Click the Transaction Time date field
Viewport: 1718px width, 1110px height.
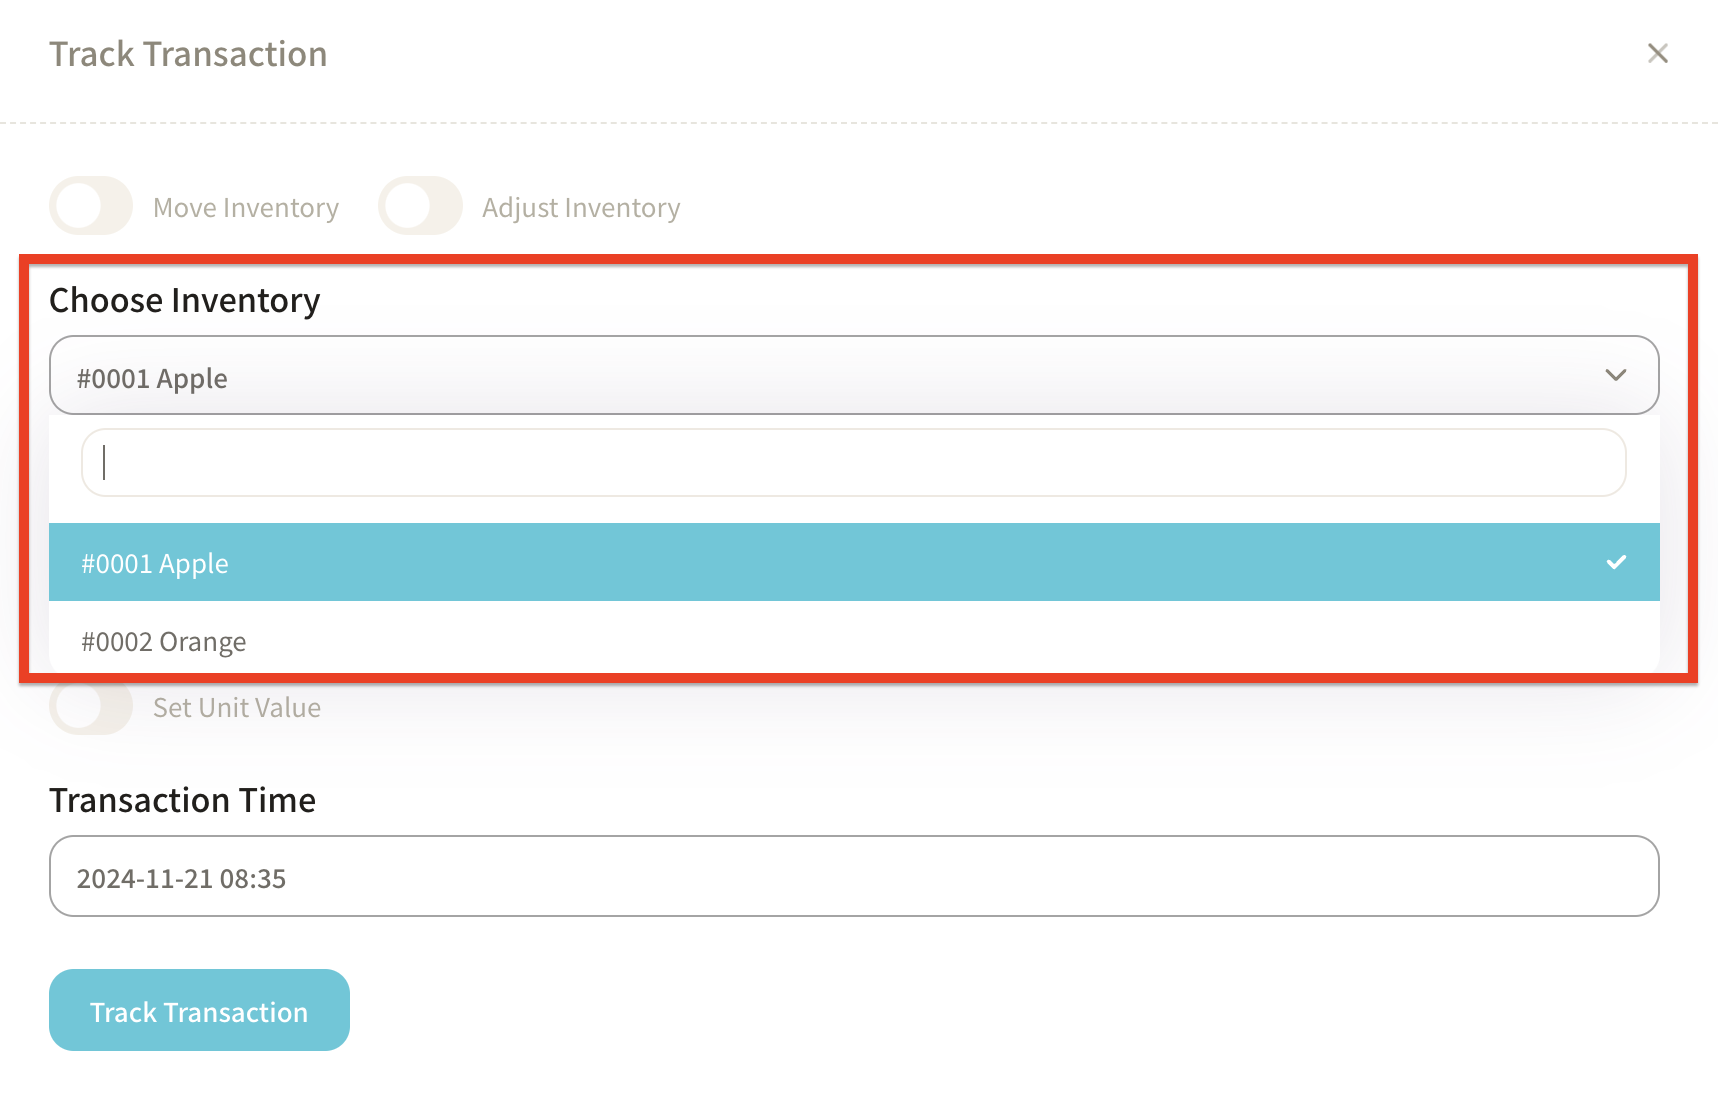click(x=853, y=877)
